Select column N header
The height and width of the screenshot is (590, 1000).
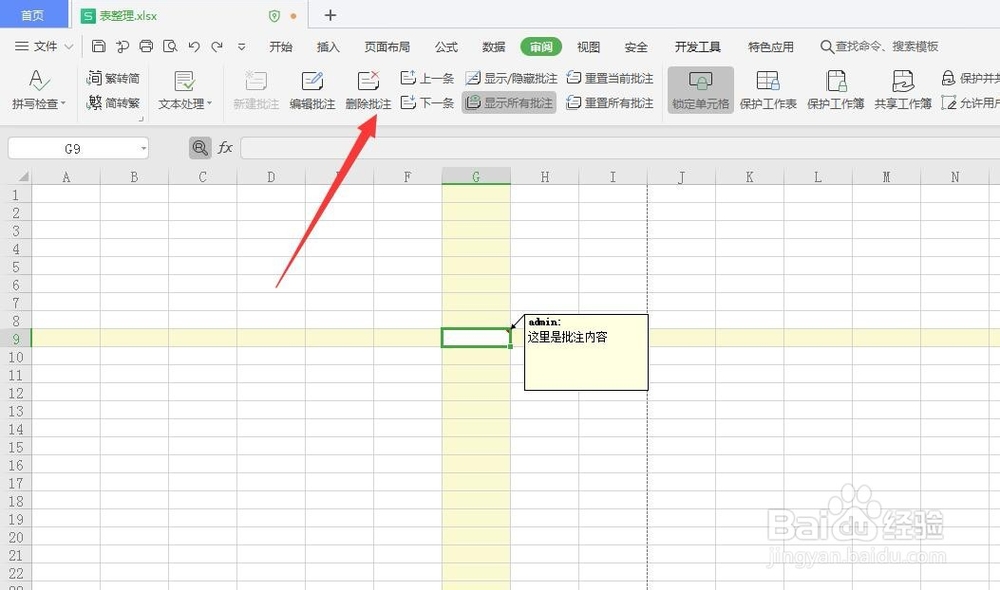coord(955,177)
